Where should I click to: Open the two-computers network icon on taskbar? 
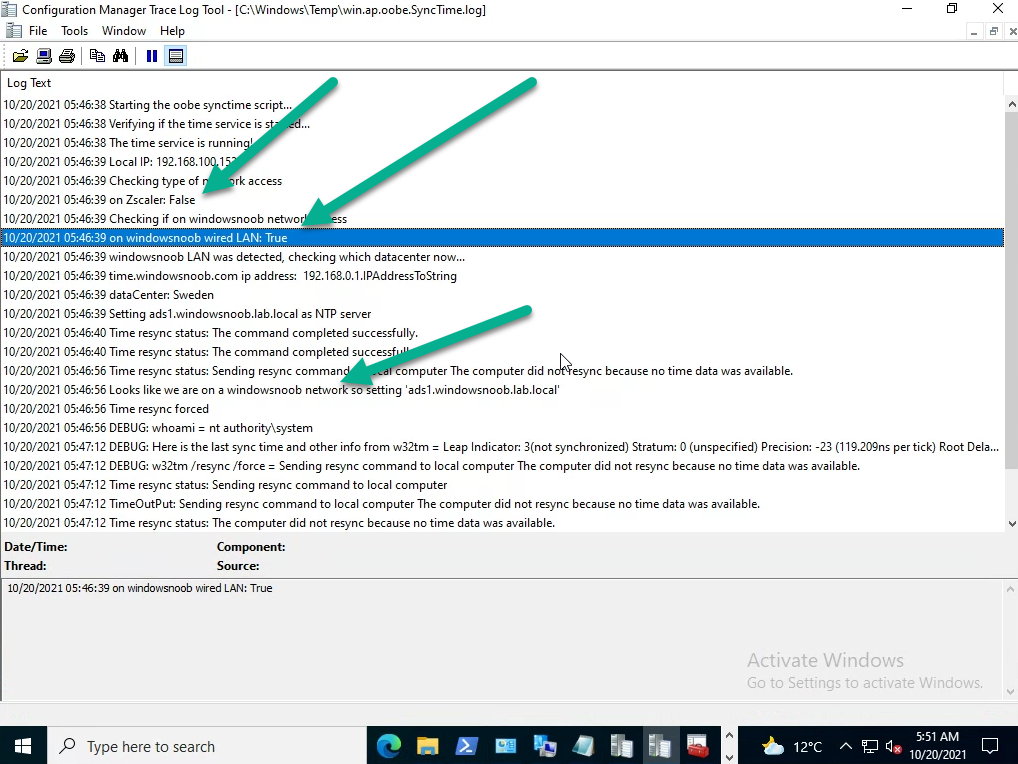(544, 746)
